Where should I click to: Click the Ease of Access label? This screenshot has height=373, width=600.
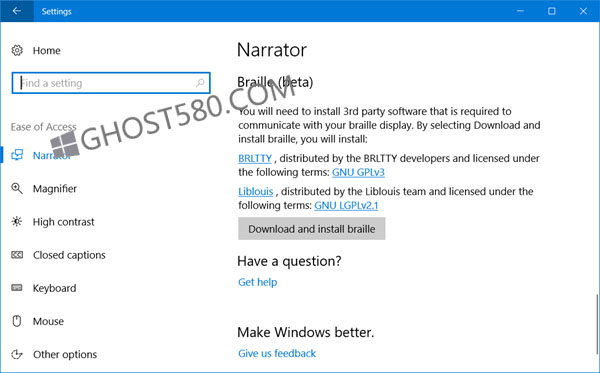point(43,127)
